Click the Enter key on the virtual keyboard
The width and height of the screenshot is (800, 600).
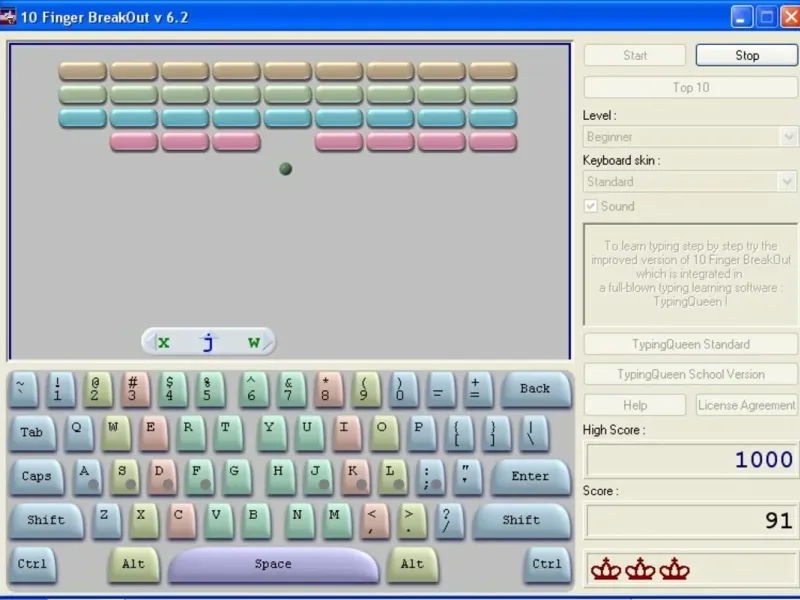(x=531, y=478)
